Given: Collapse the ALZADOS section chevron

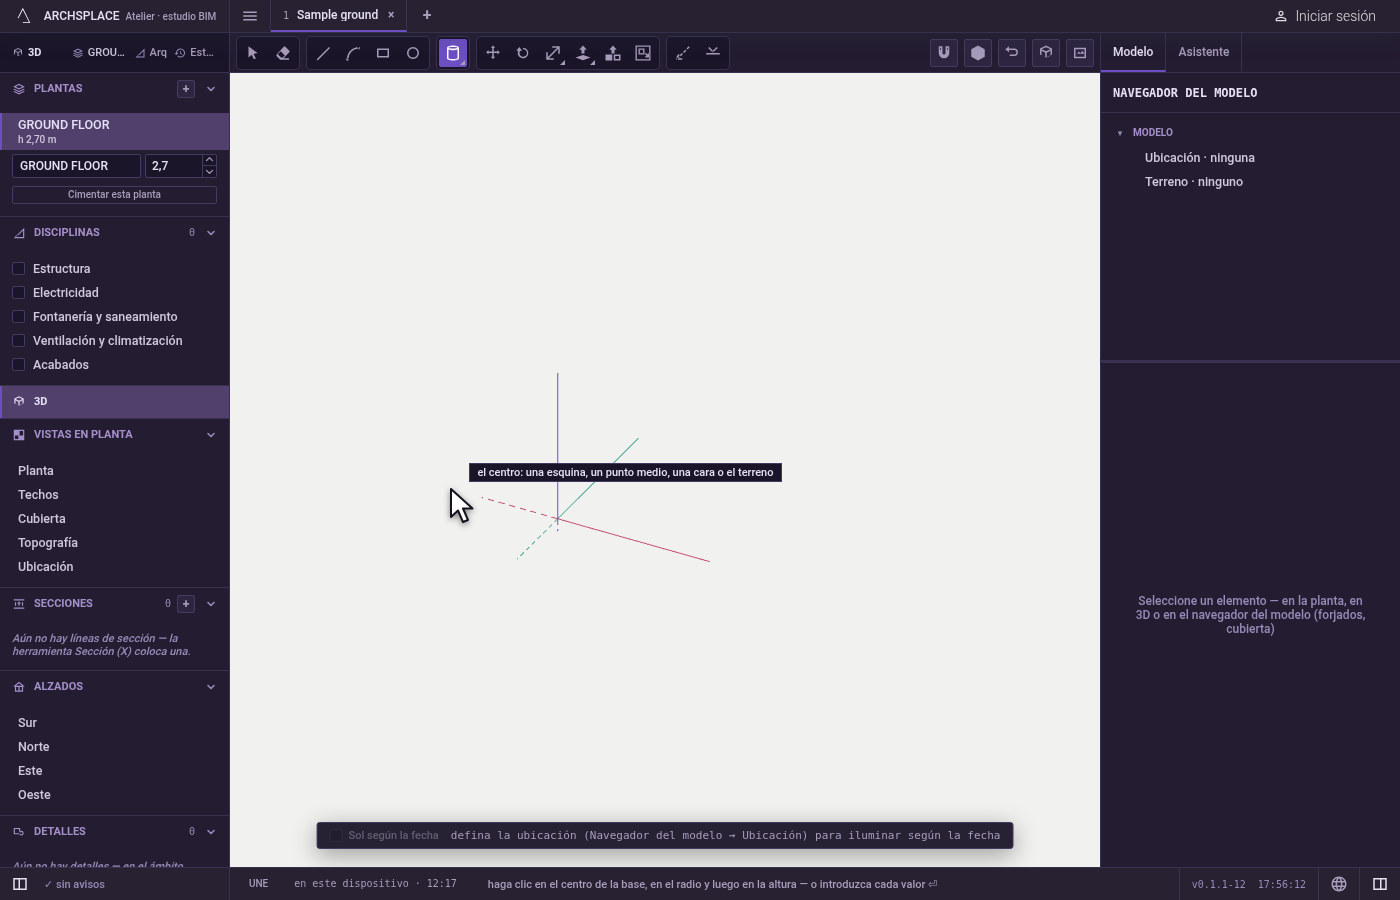Looking at the screenshot, I should tap(211, 687).
